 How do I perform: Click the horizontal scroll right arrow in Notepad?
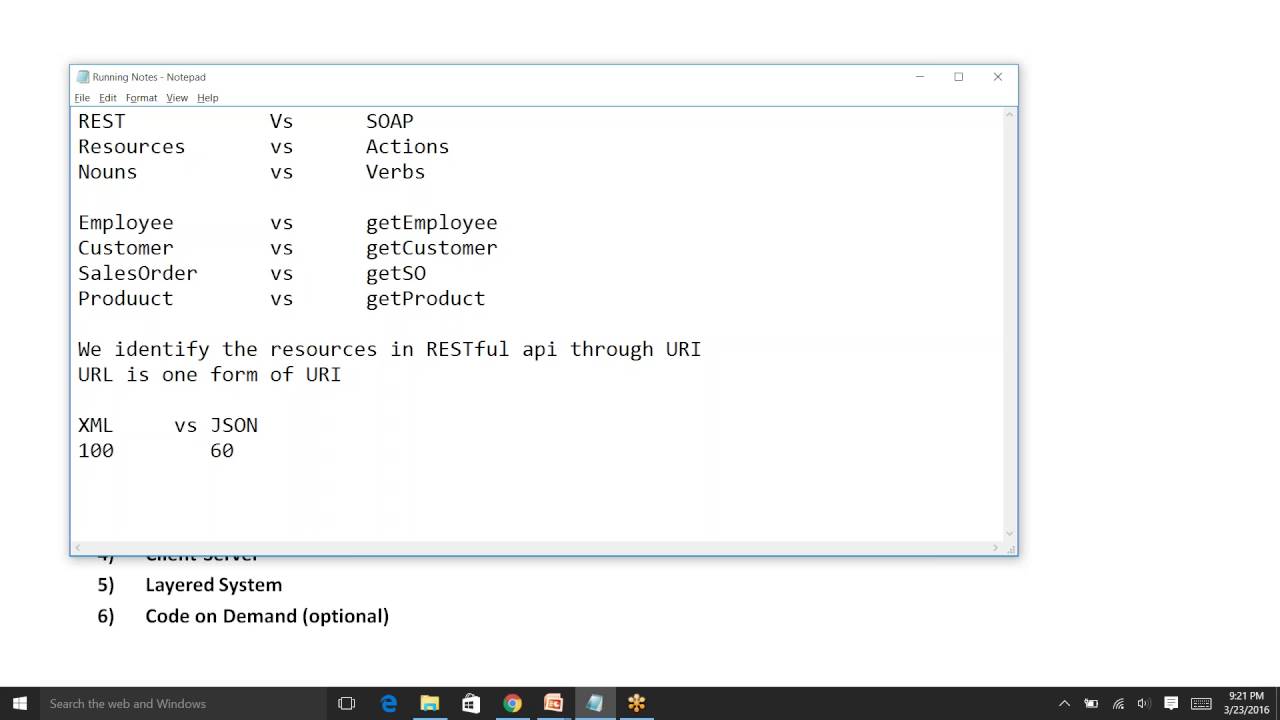point(994,548)
